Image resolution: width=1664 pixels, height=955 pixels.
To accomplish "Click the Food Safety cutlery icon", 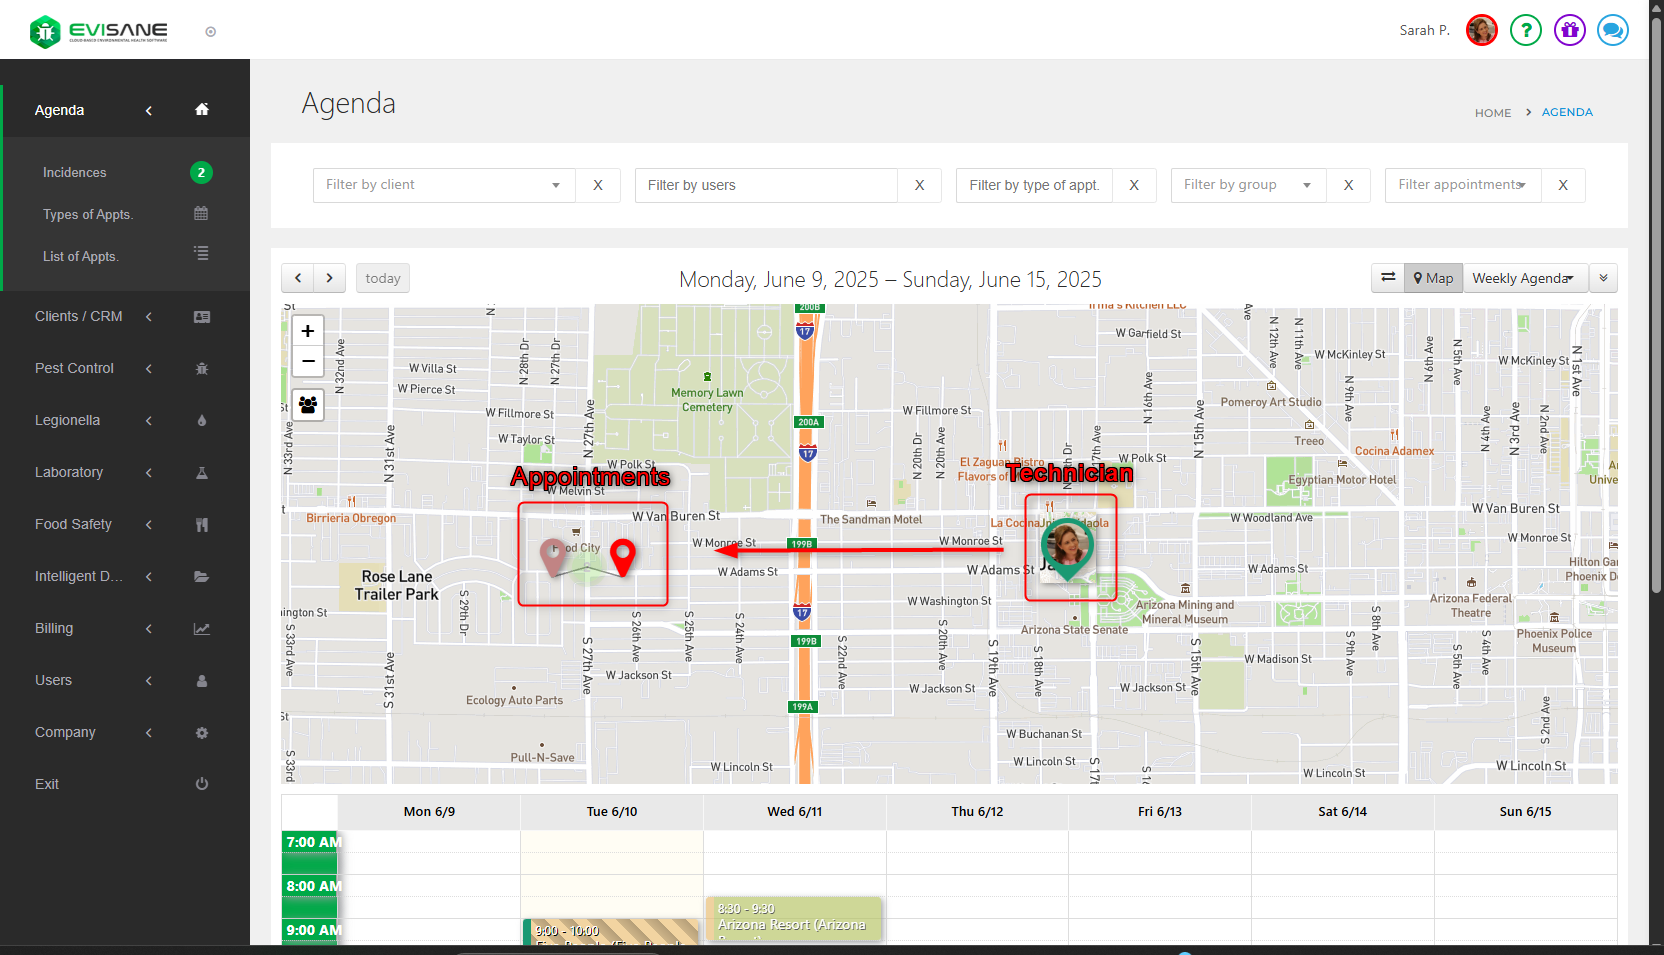I will [x=202, y=525].
